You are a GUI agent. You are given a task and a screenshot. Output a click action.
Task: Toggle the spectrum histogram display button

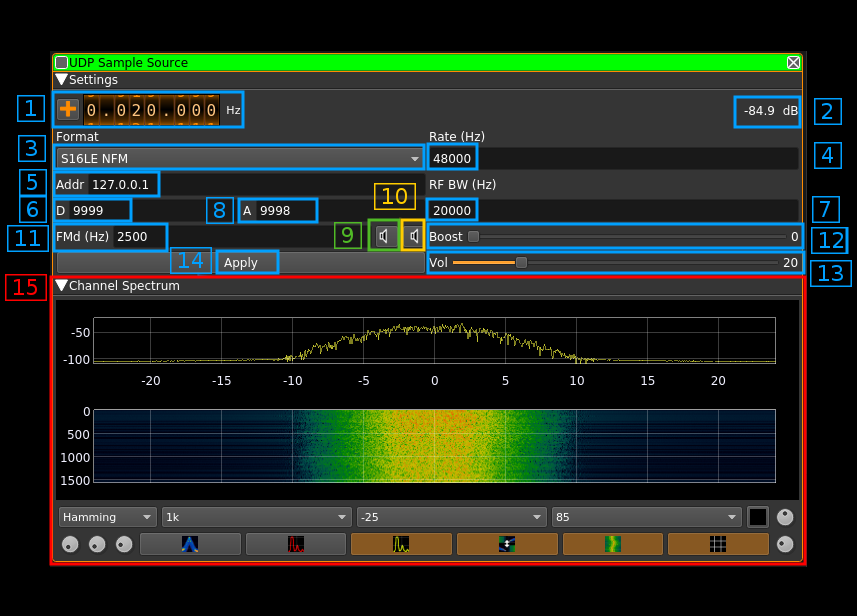[x=189, y=544]
